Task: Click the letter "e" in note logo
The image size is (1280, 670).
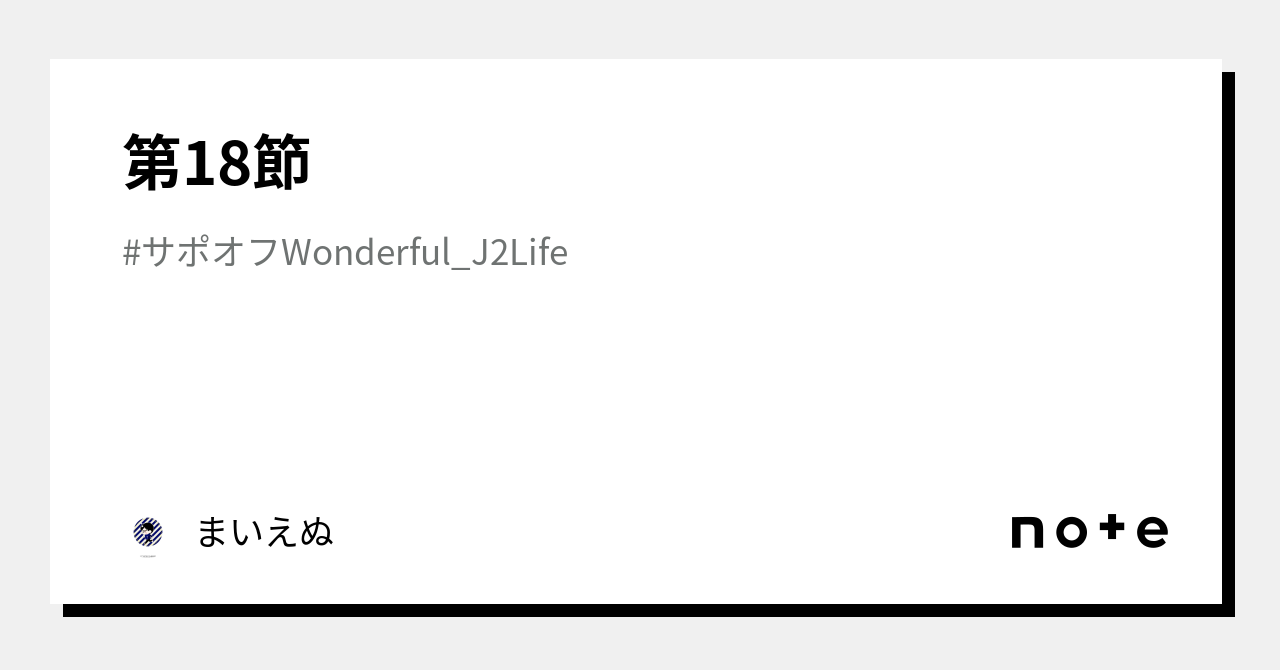Action: (1152, 532)
